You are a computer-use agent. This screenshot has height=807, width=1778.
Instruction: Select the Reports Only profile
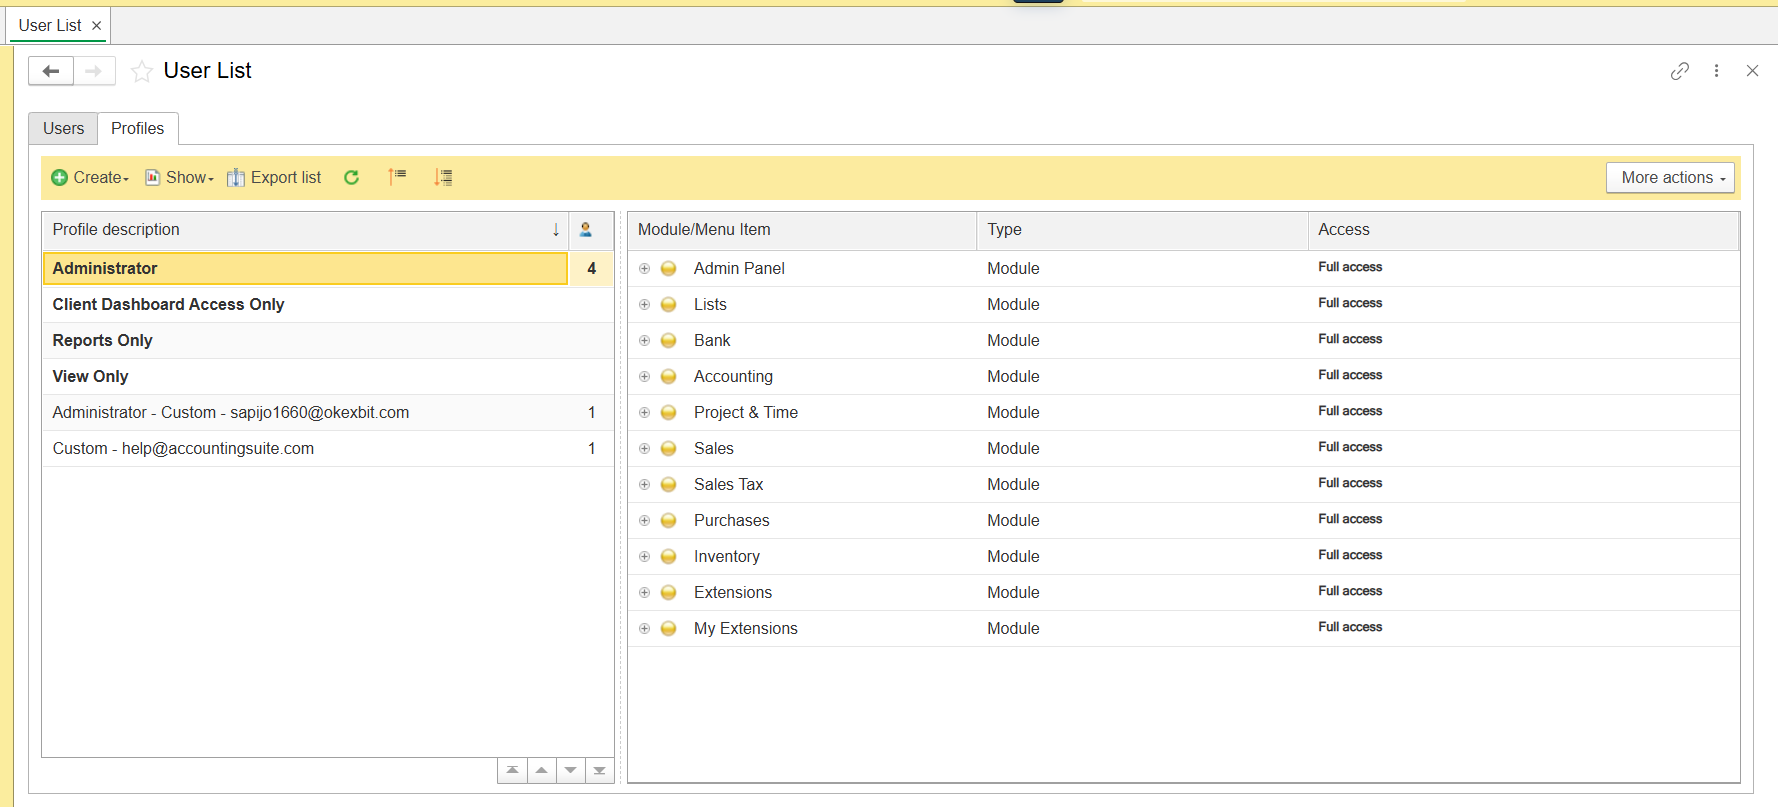[x=103, y=340]
